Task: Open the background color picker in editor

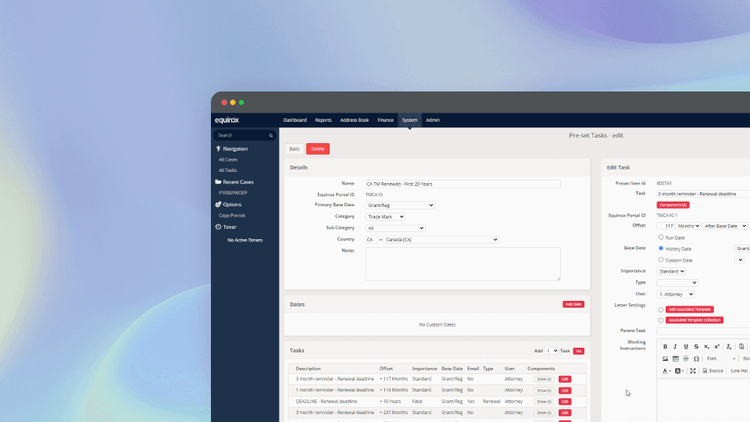Action: (679, 371)
